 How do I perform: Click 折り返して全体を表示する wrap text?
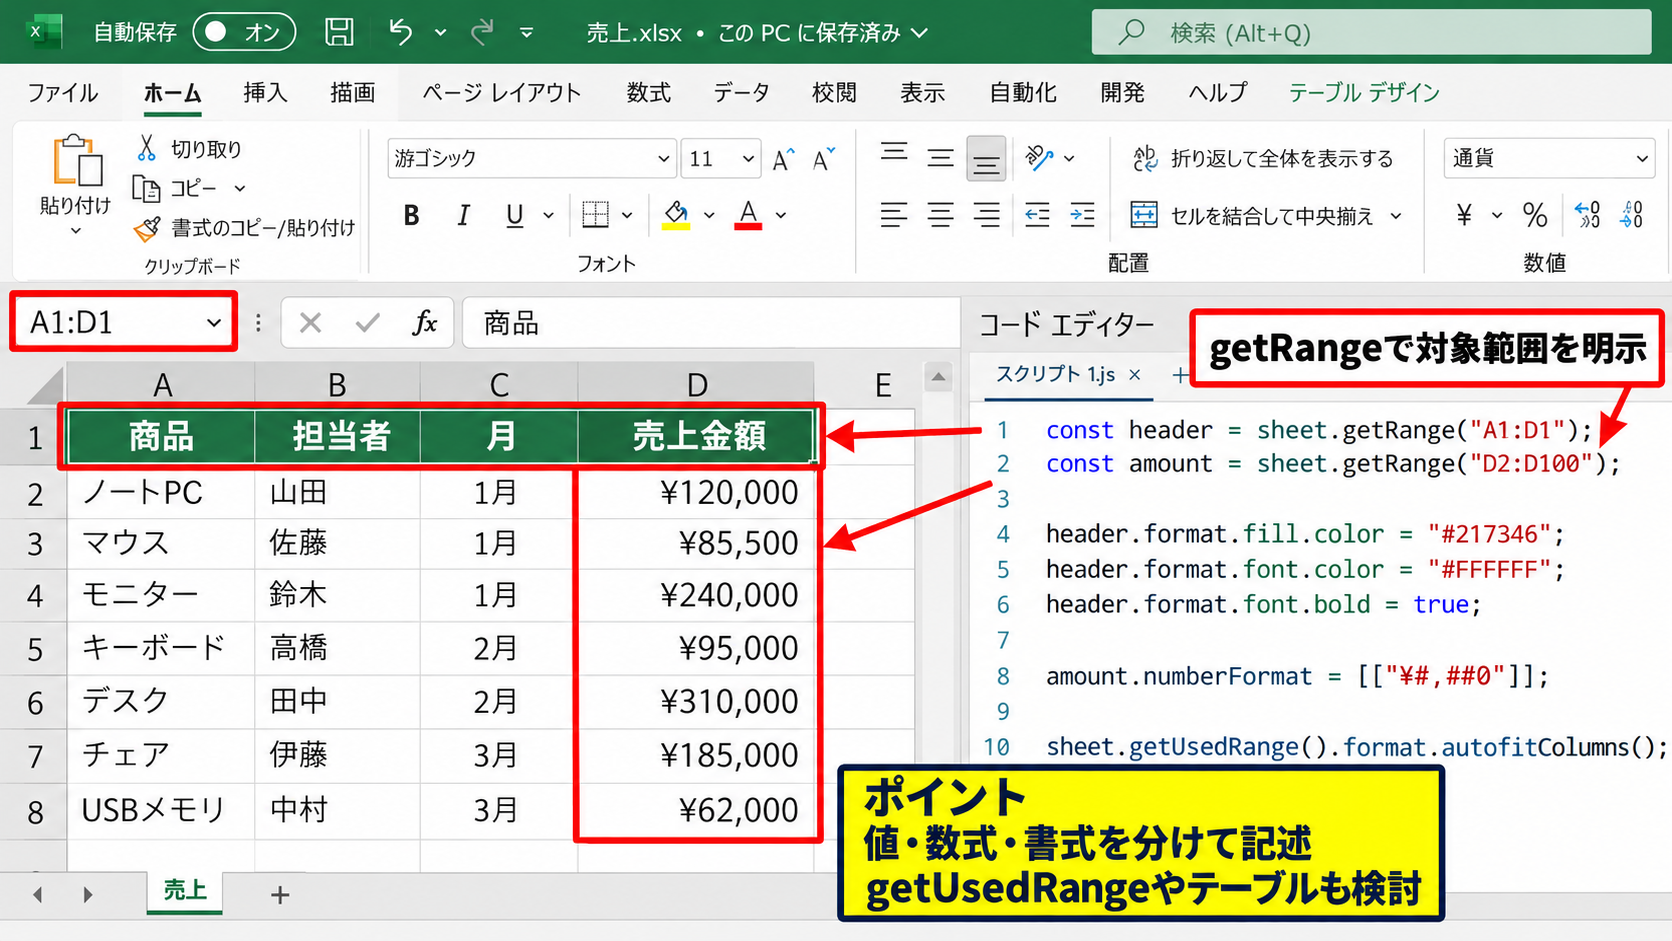(x=1262, y=158)
